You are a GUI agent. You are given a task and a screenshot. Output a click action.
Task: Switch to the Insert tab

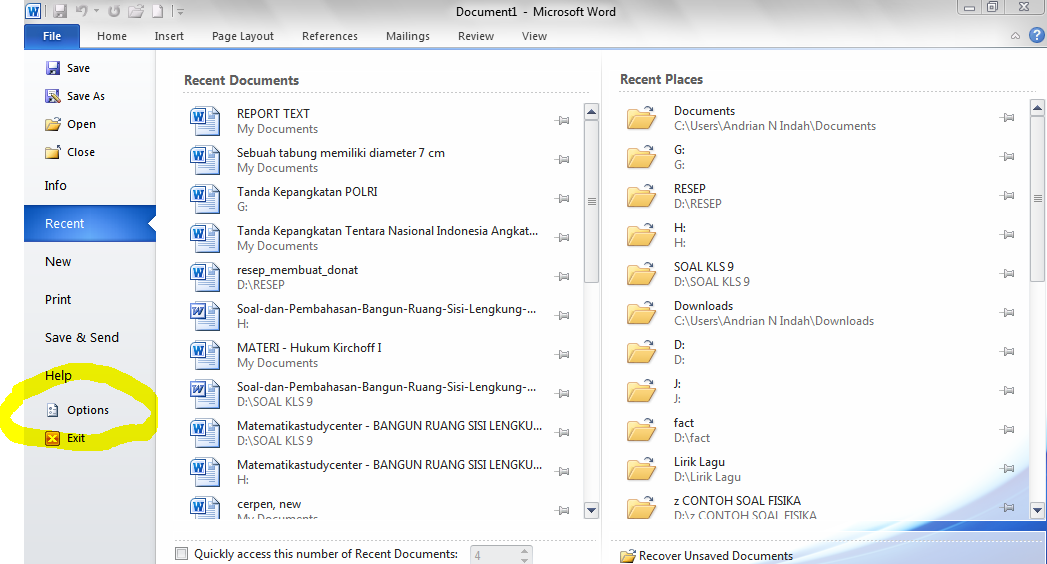(169, 36)
